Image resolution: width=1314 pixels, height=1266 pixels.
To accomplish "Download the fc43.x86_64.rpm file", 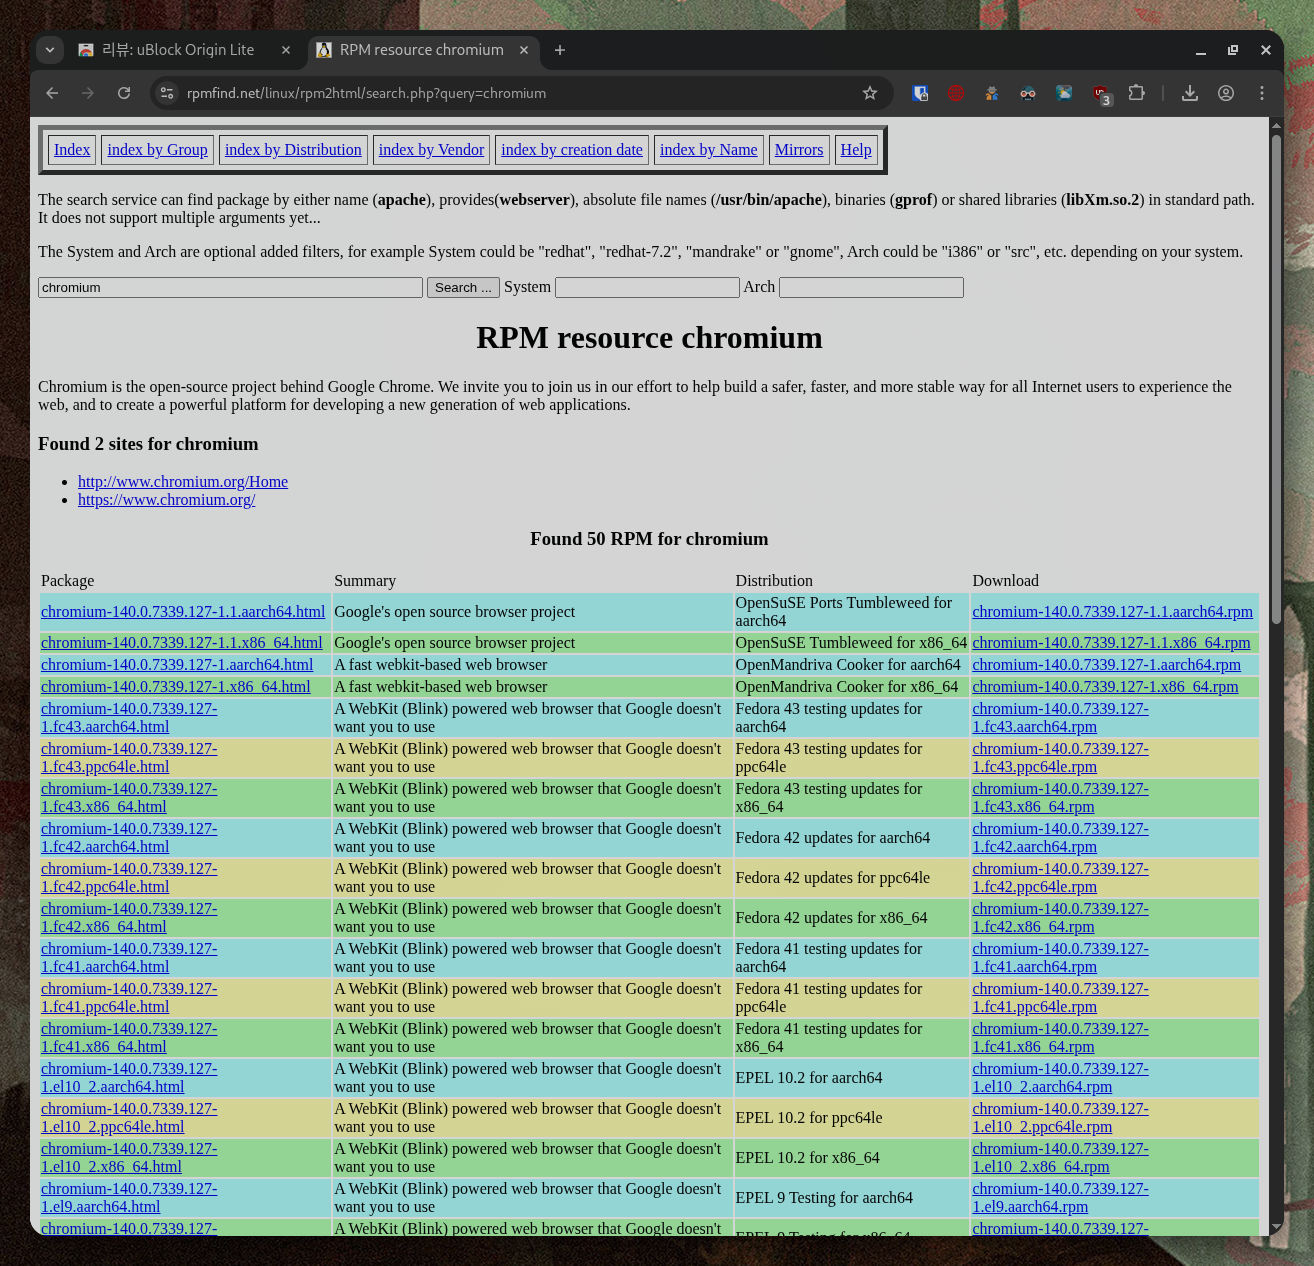I will point(1060,798).
